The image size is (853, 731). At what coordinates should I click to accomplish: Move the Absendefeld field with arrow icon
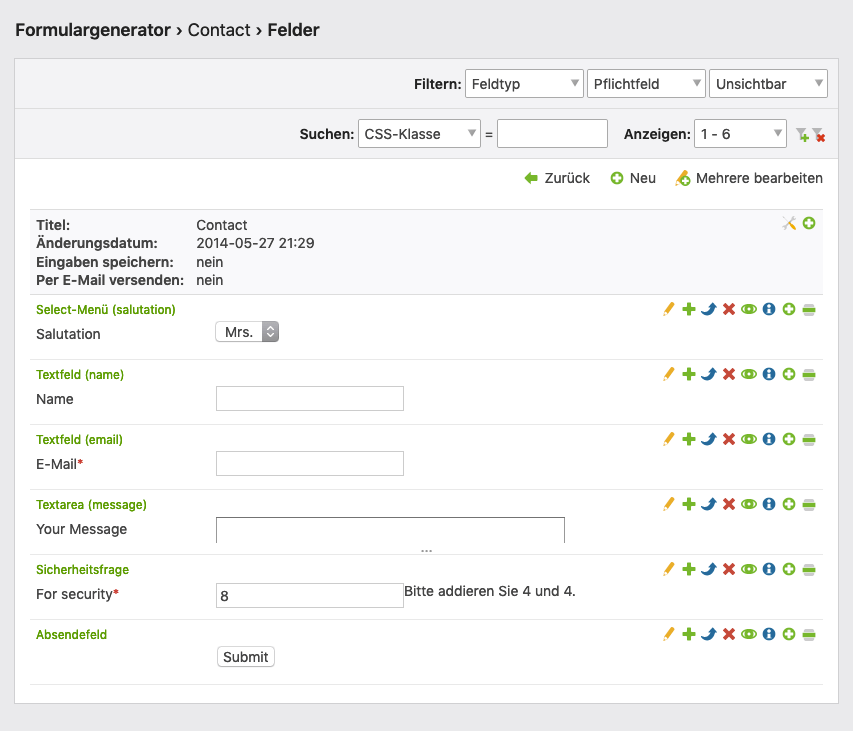tap(709, 634)
